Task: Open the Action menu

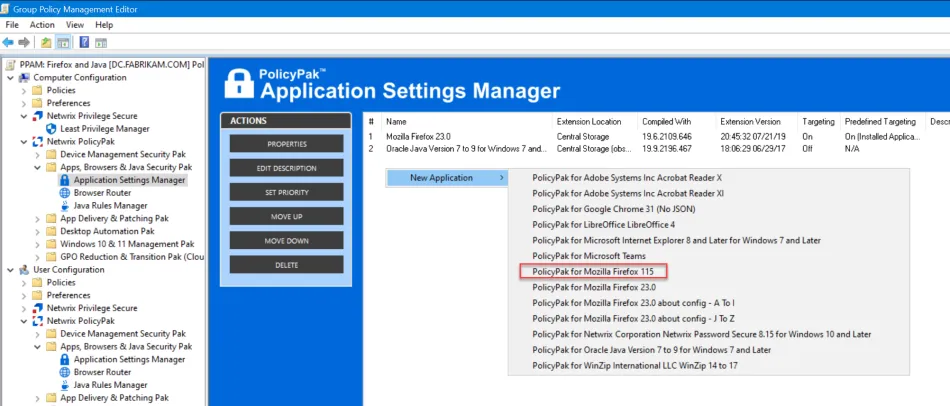Action: coord(42,24)
